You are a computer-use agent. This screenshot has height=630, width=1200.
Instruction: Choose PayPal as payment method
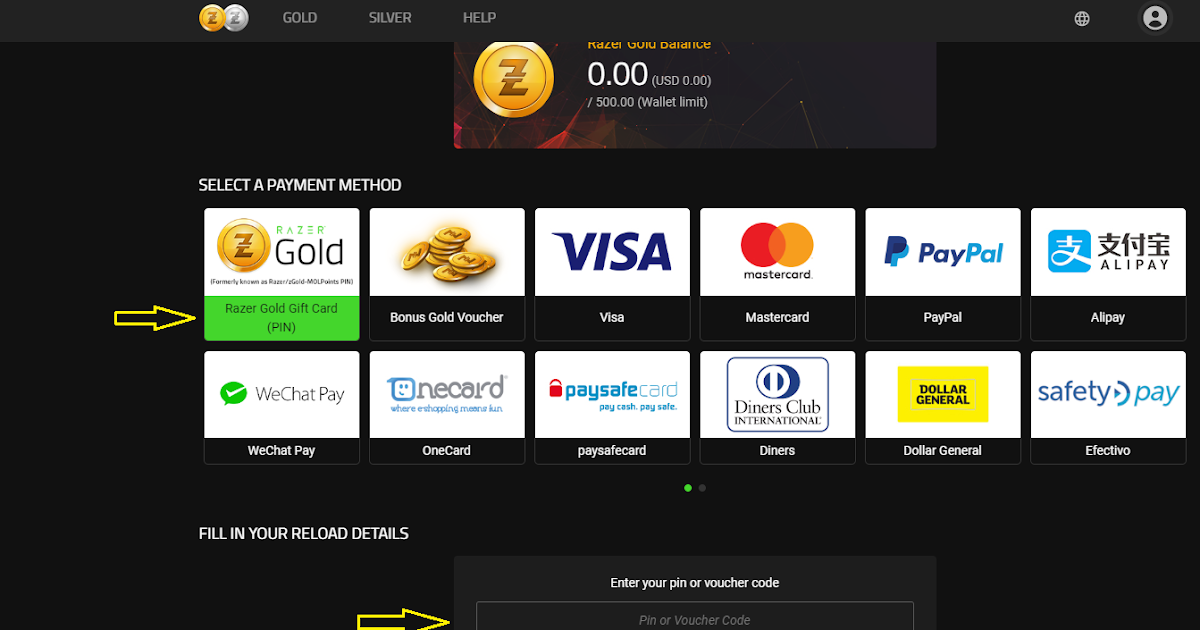[x=943, y=274]
